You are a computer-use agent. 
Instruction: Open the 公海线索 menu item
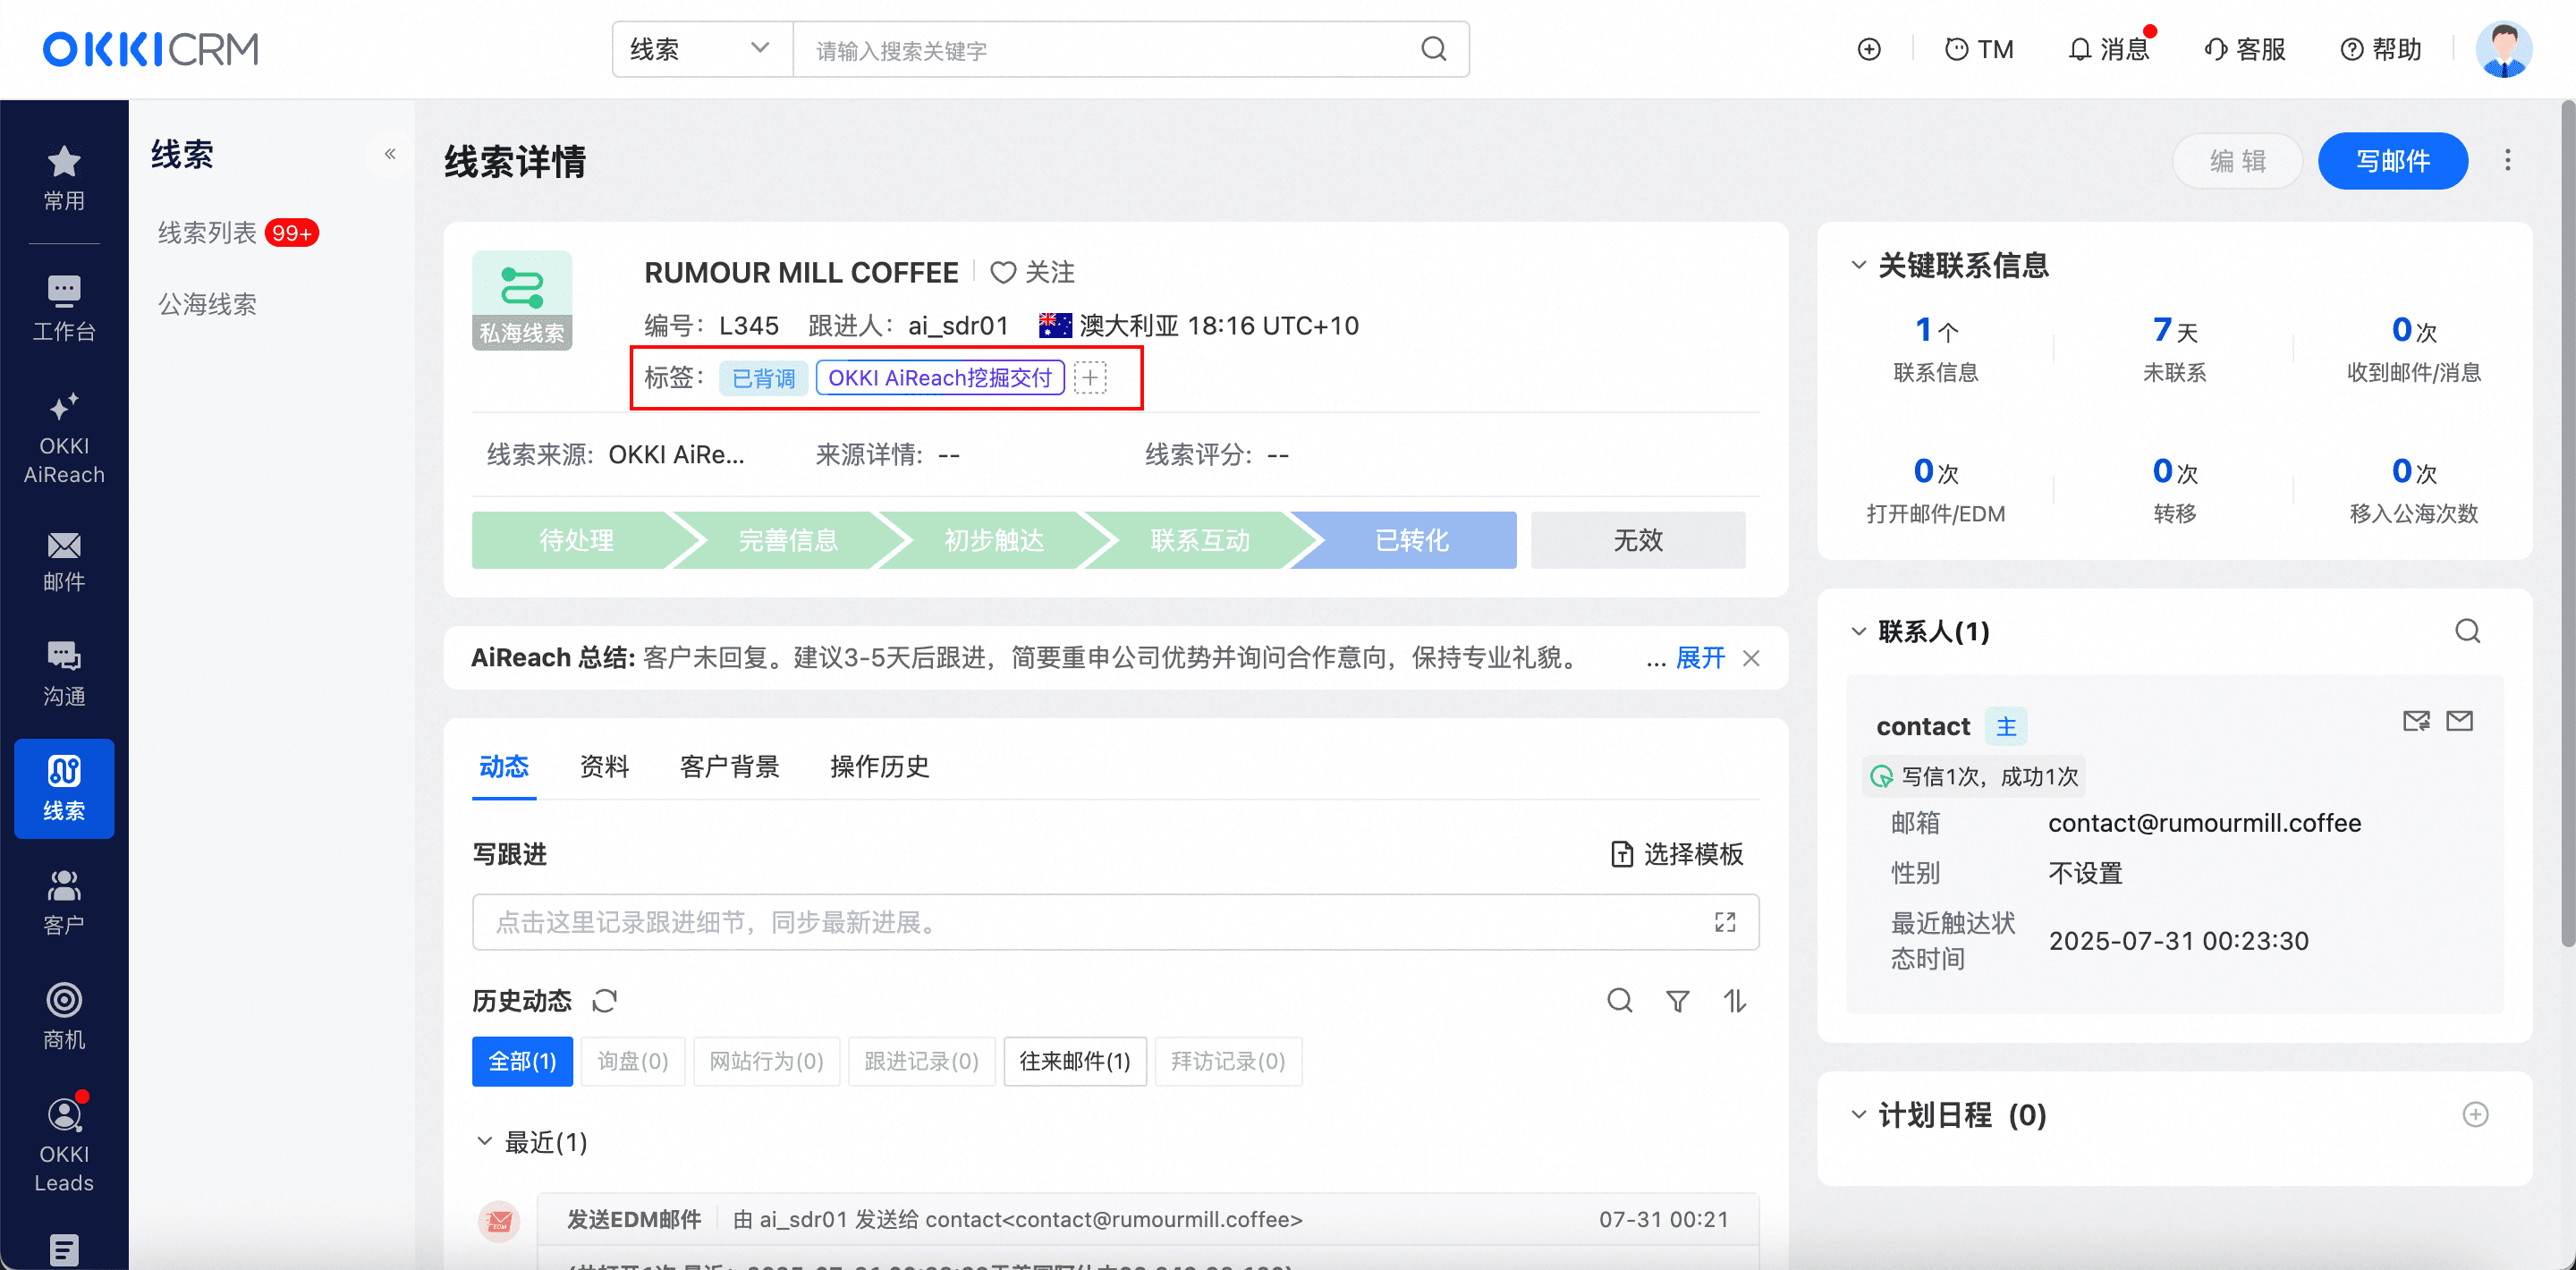click(207, 304)
